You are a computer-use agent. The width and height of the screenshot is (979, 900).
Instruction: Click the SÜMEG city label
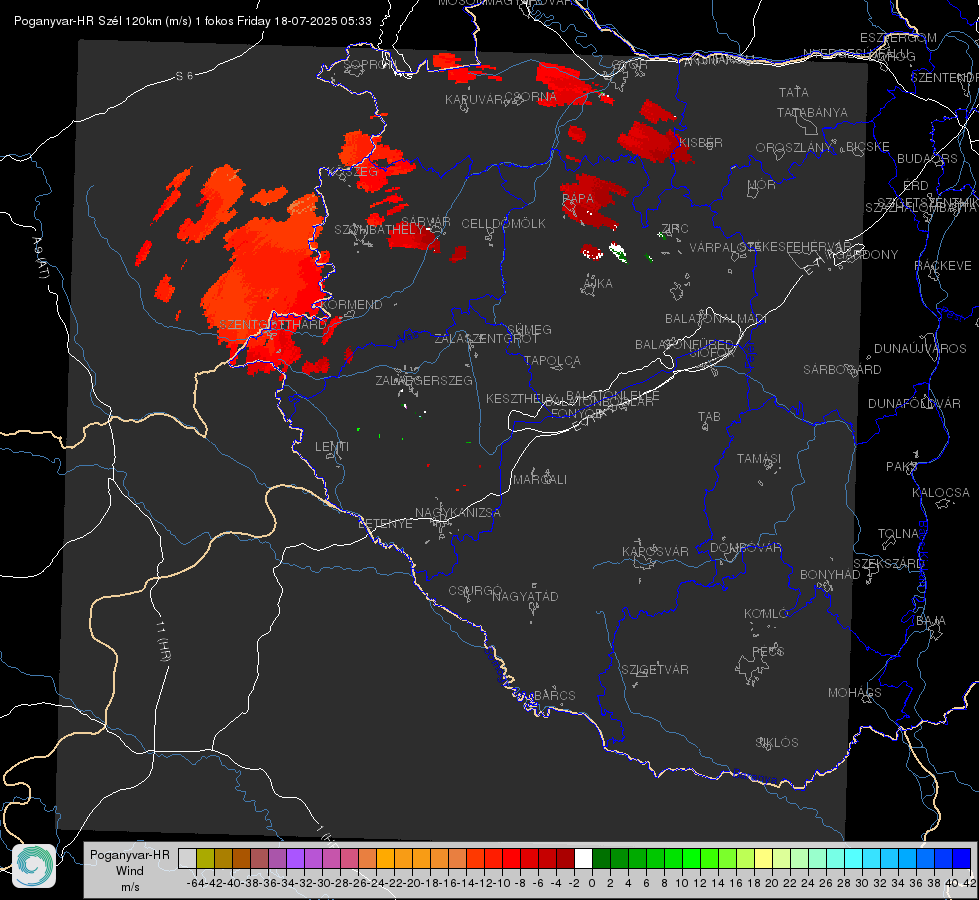pos(529,329)
